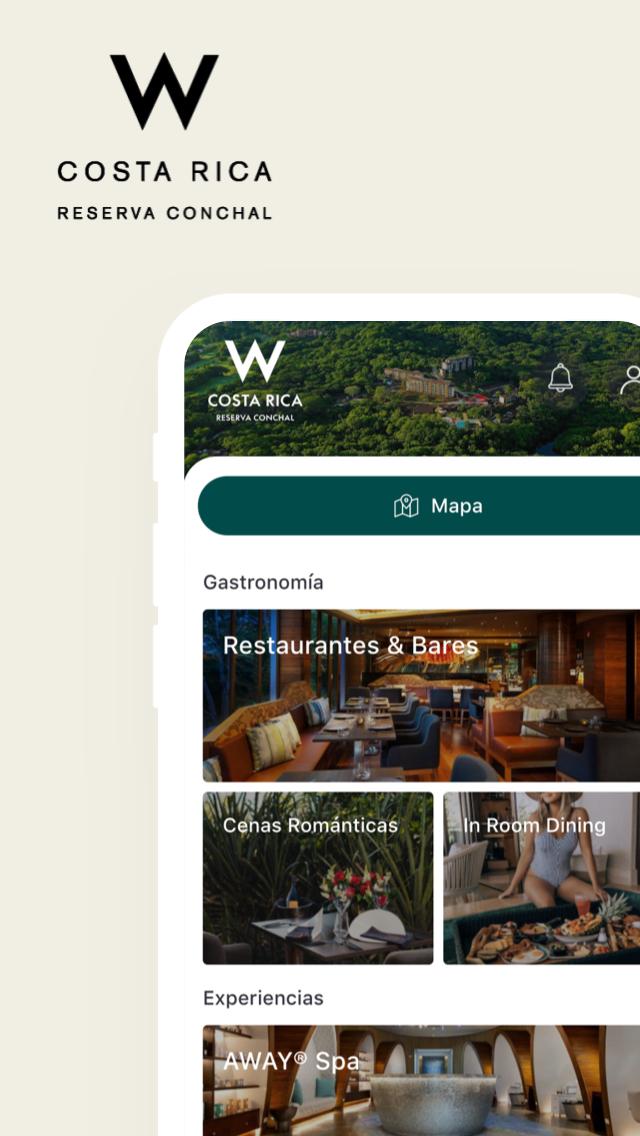Image resolution: width=640 pixels, height=1136 pixels.
Task: Tap the white W logo in app header
Action: (x=254, y=361)
